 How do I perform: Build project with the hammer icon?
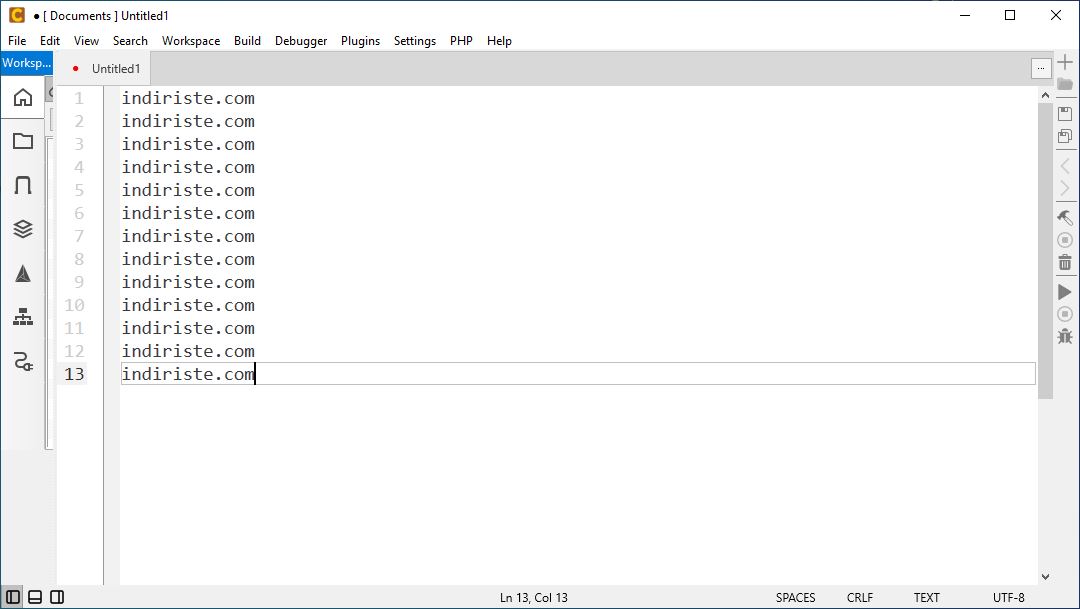[1065, 218]
